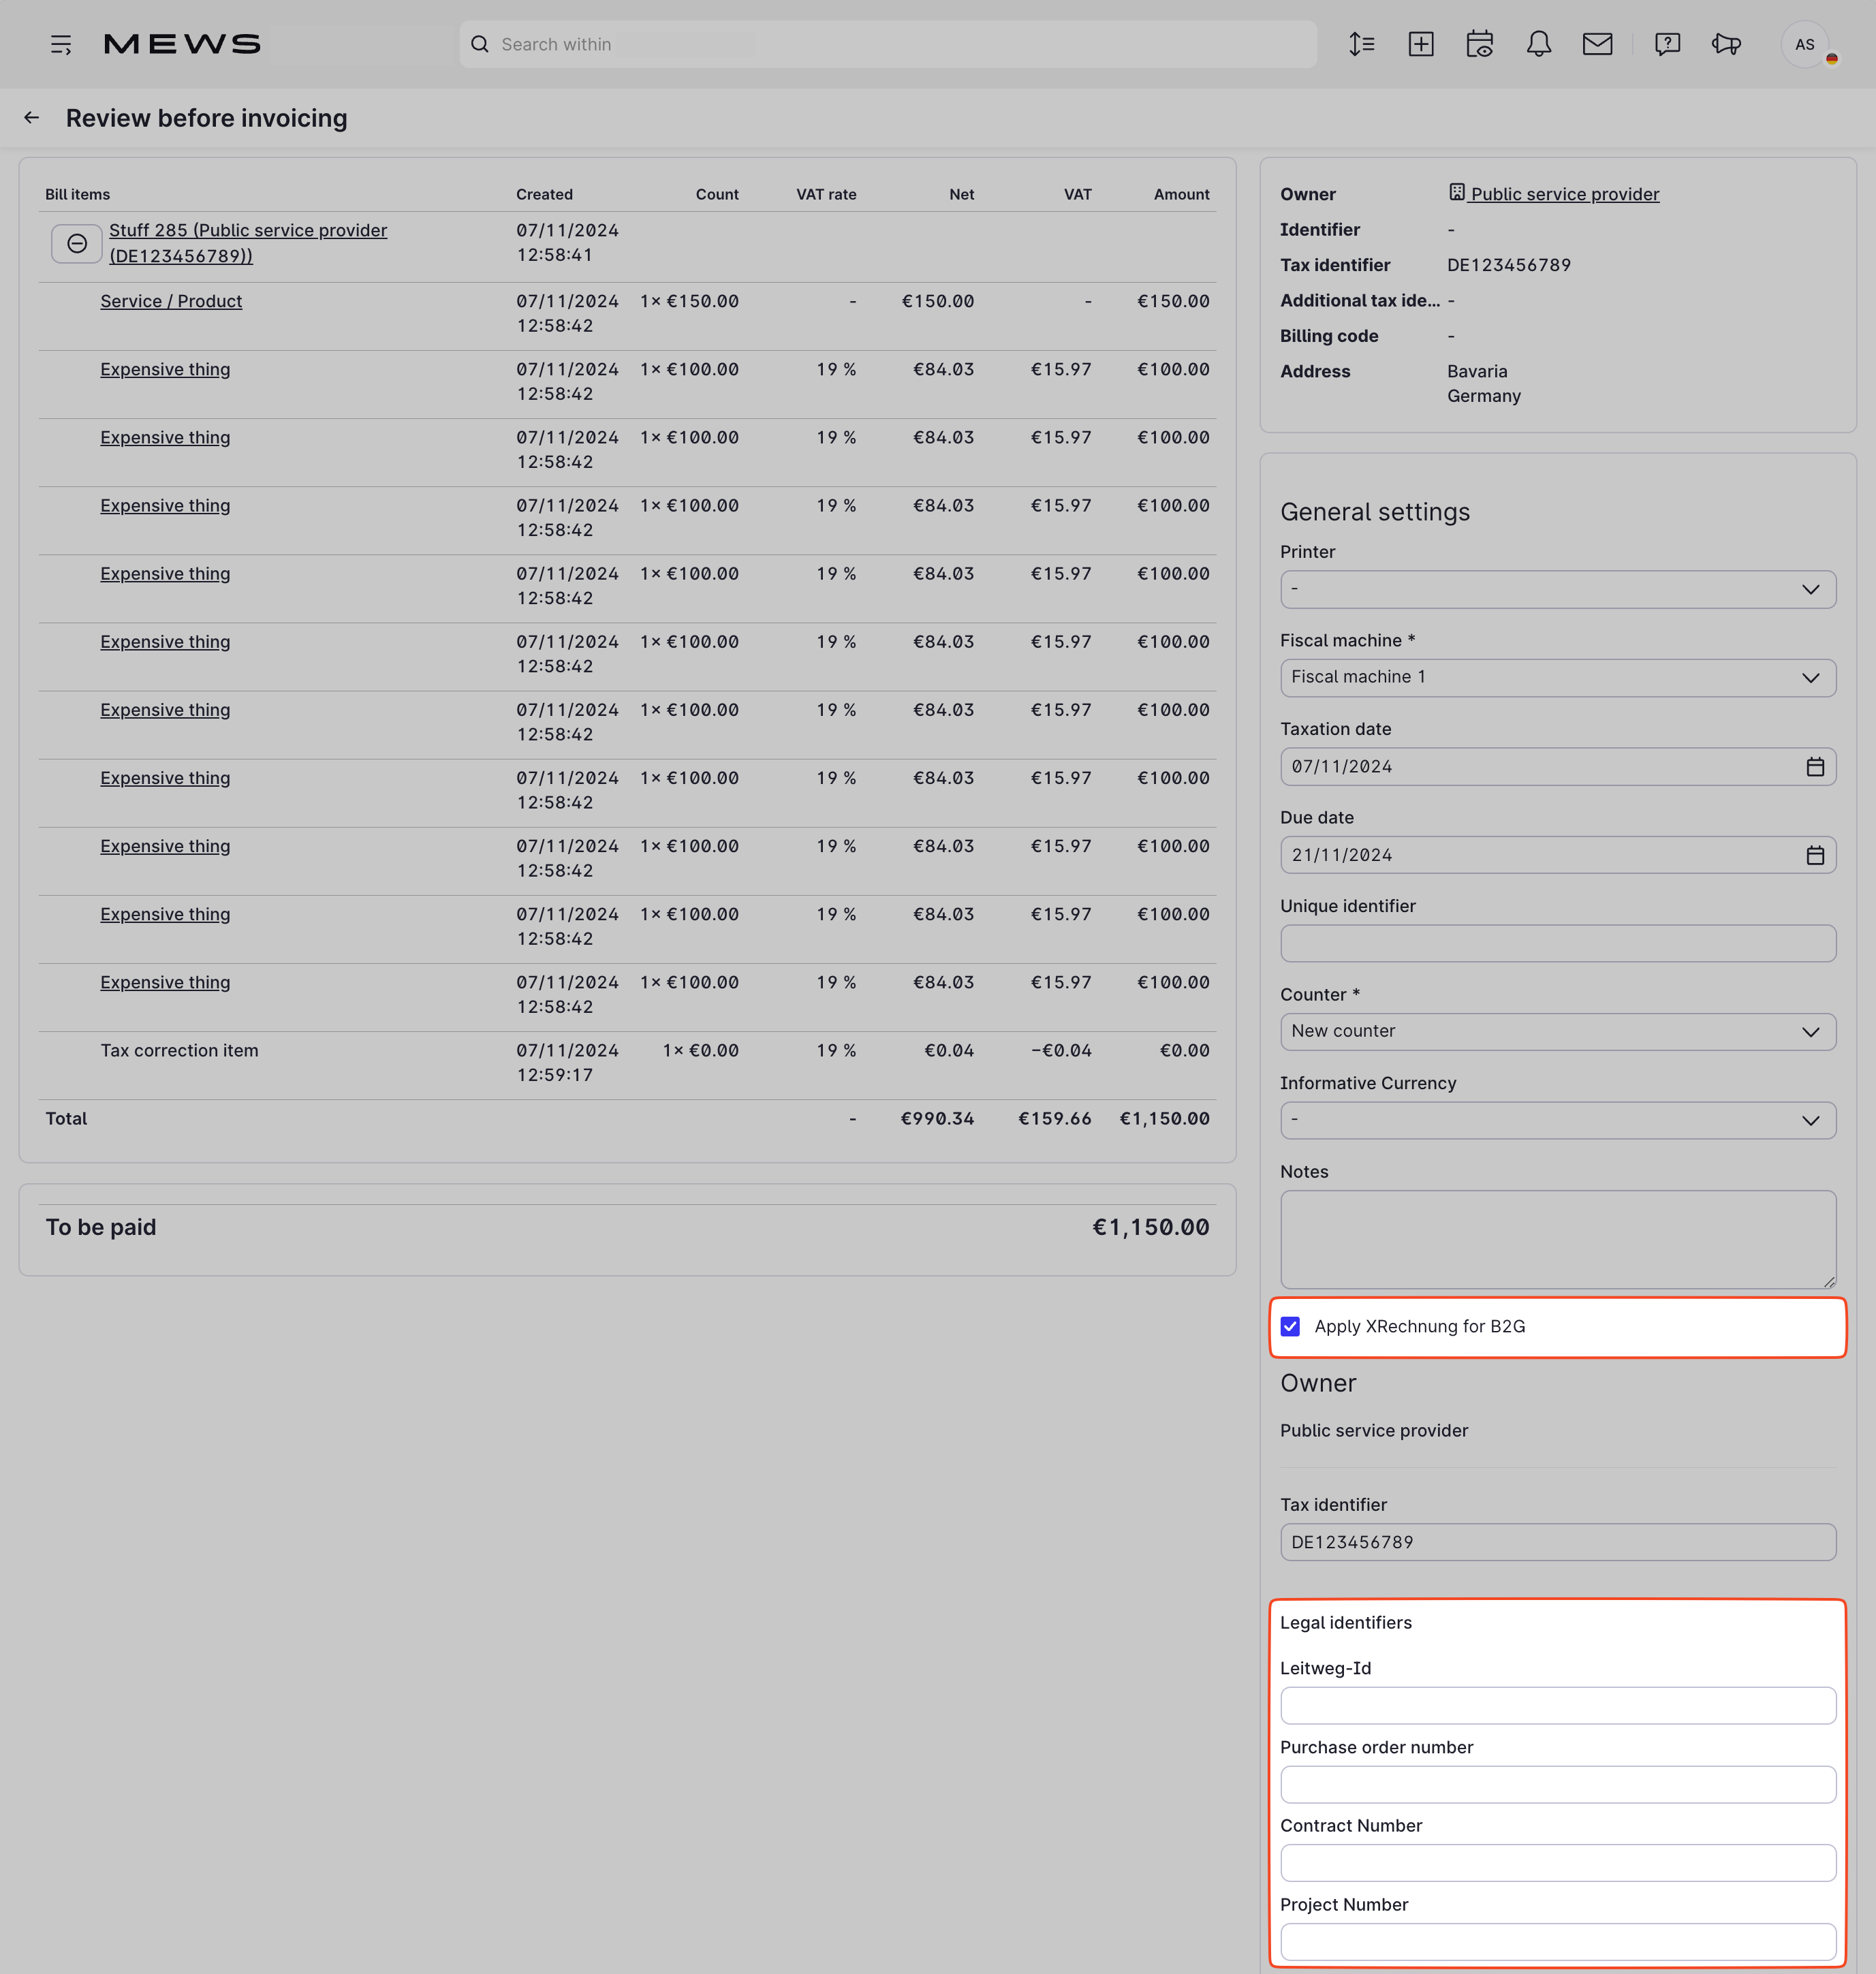Click the search magnifier icon
This screenshot has height=1974, width=1876.
click(x=480, y=44)
